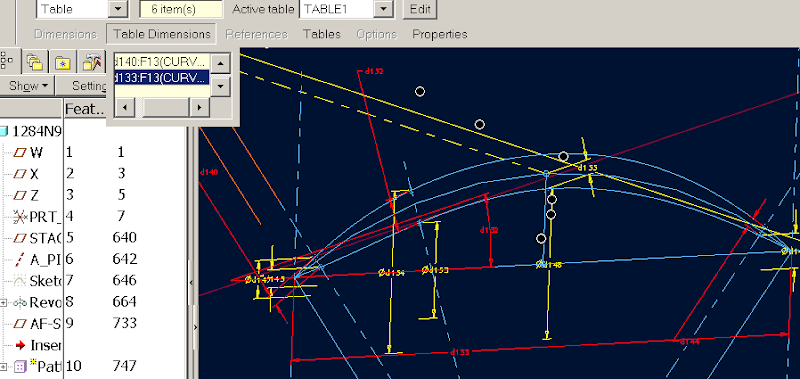Expand the Pattern tree node
Screen dimensions: 800x379
pos(4,366)
